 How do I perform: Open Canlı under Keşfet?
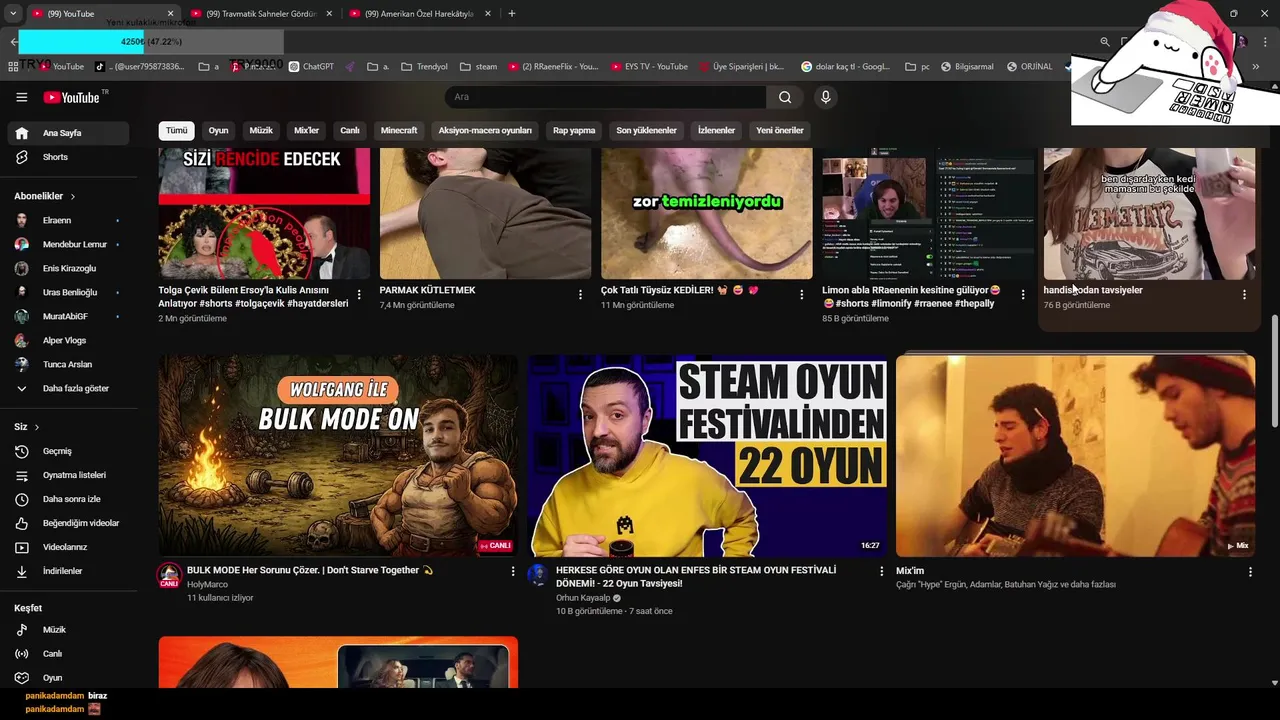pos(68,654)
